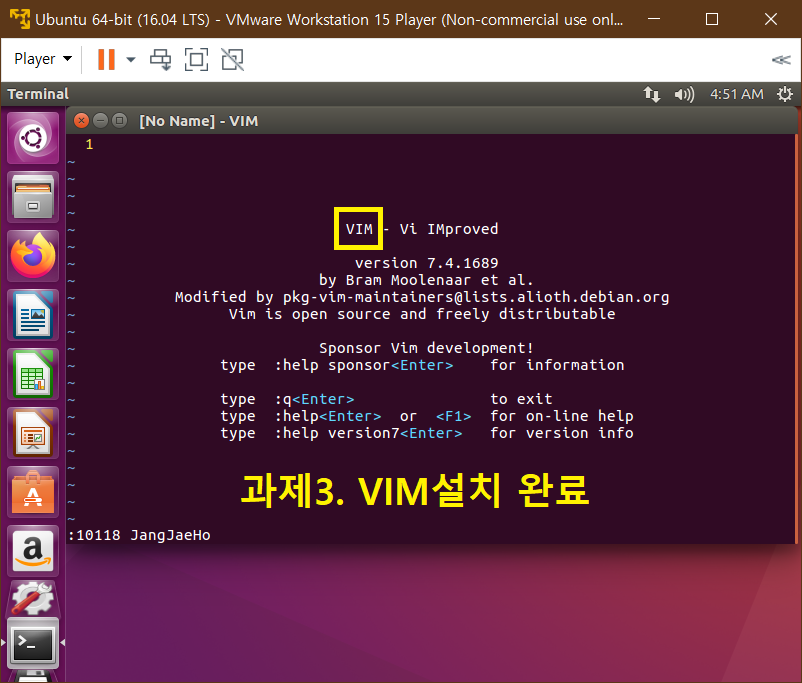Click the VMware title bar app icon
802x683 pixels.
(x=20, y=19)
